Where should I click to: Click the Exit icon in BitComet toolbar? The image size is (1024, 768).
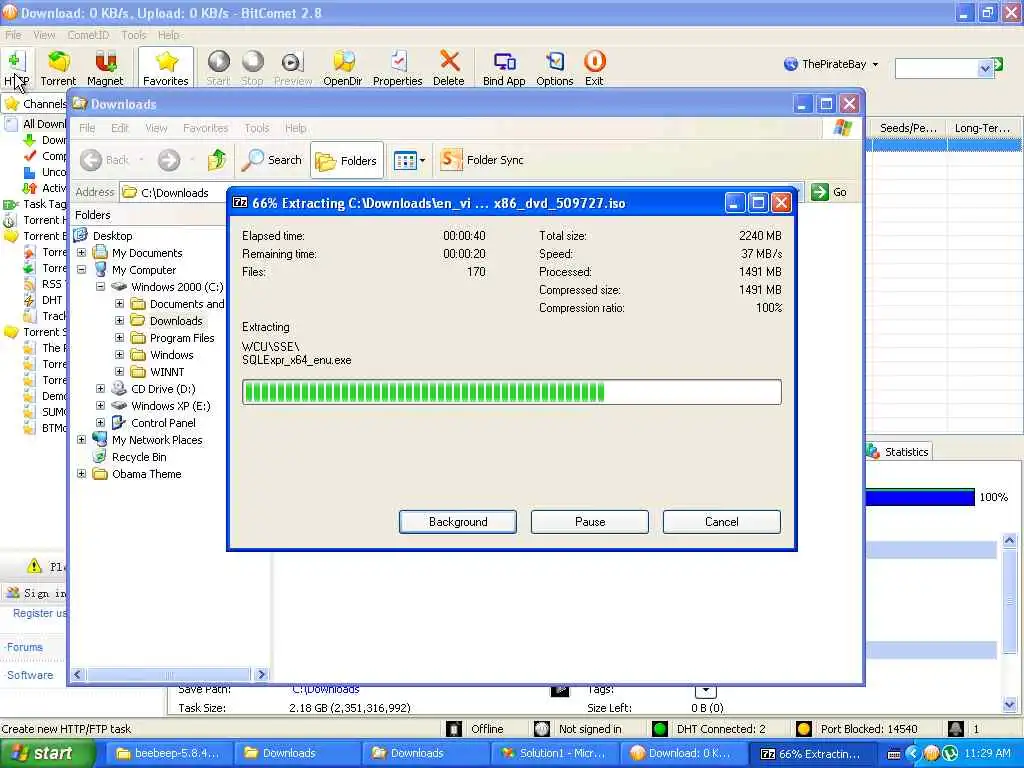point(594,68)
